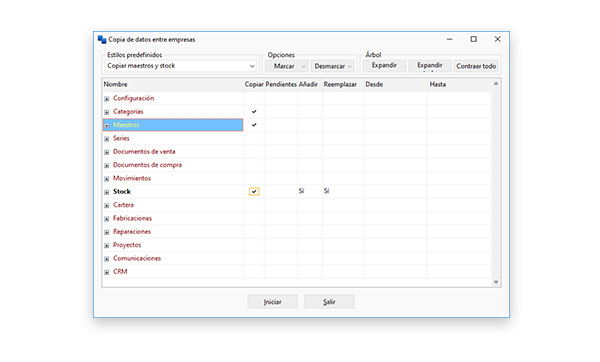Click the Copiar column header
Image resolution: width=600 pixels, height=362 pixels.
coord(254,84)
